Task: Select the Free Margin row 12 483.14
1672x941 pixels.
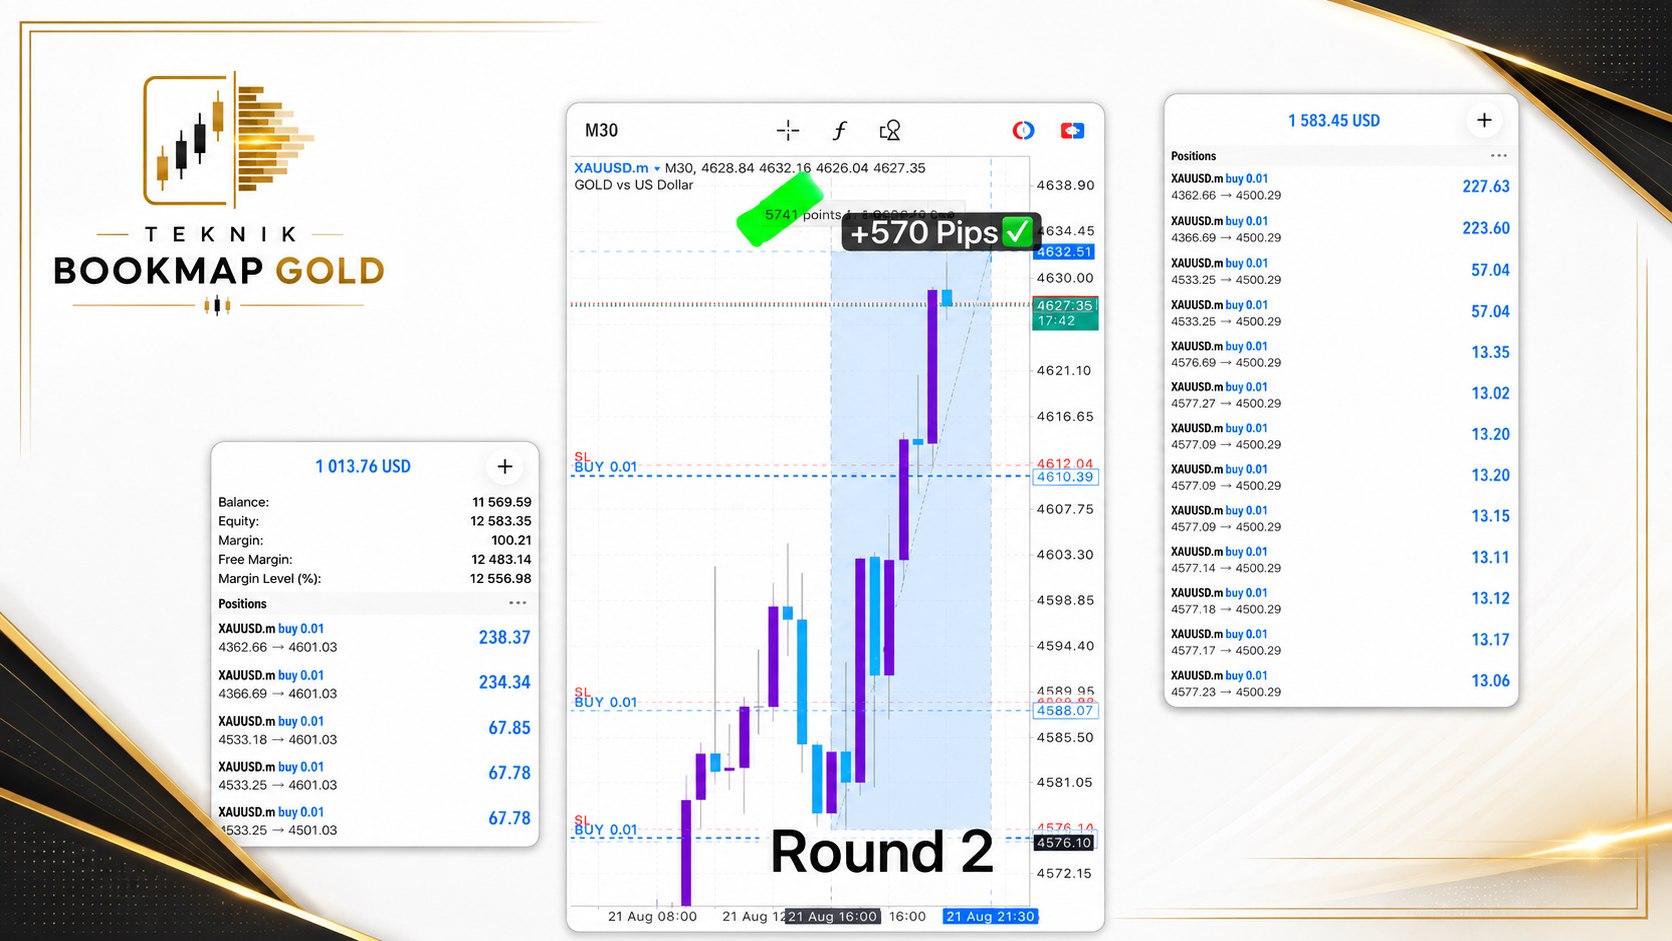Action: (375, 559)
